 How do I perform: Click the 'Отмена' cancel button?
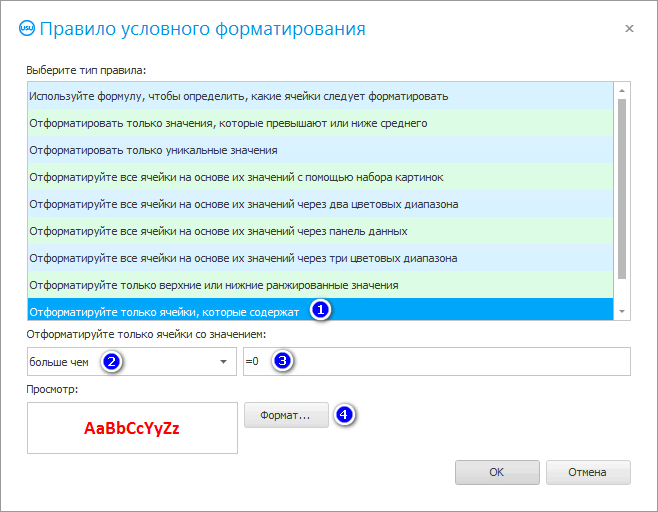[x=588, y=473]
